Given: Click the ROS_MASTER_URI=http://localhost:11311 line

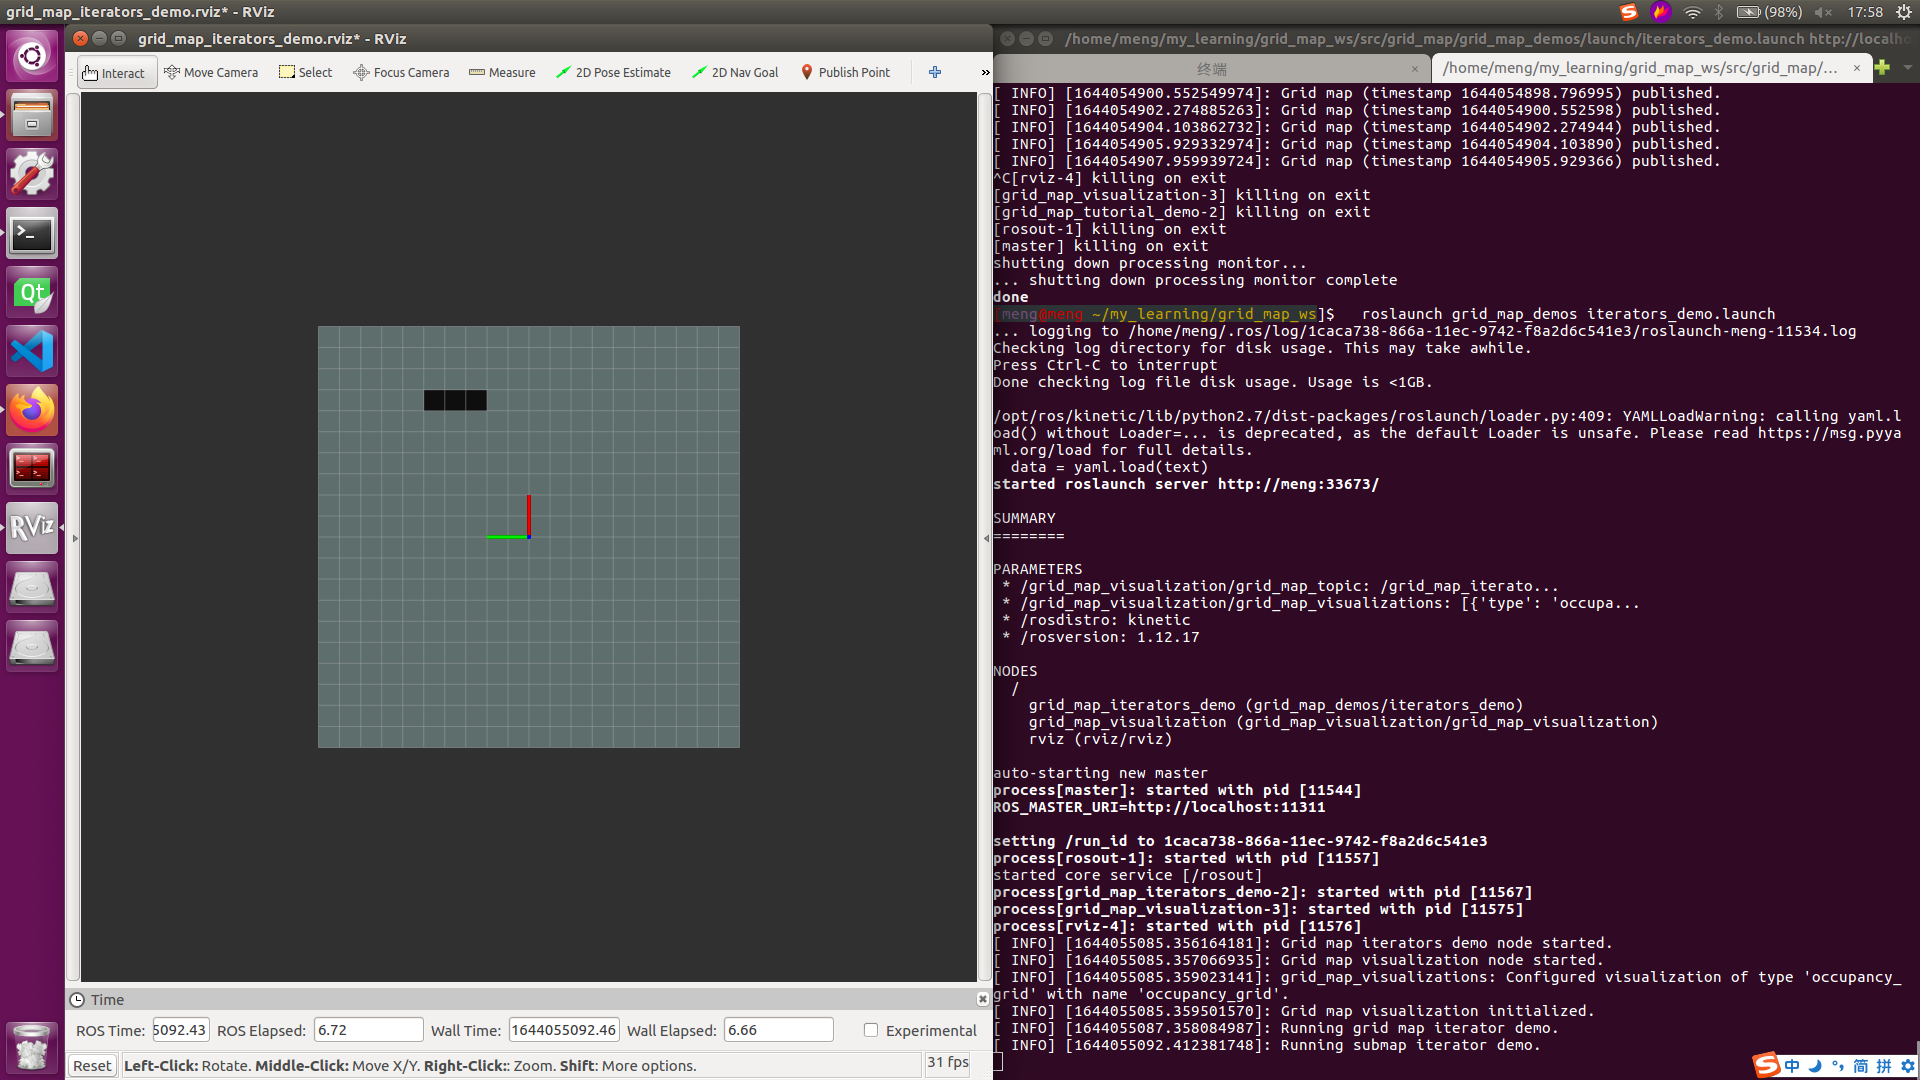Looking at the screenshot, I should point(1159,807).
